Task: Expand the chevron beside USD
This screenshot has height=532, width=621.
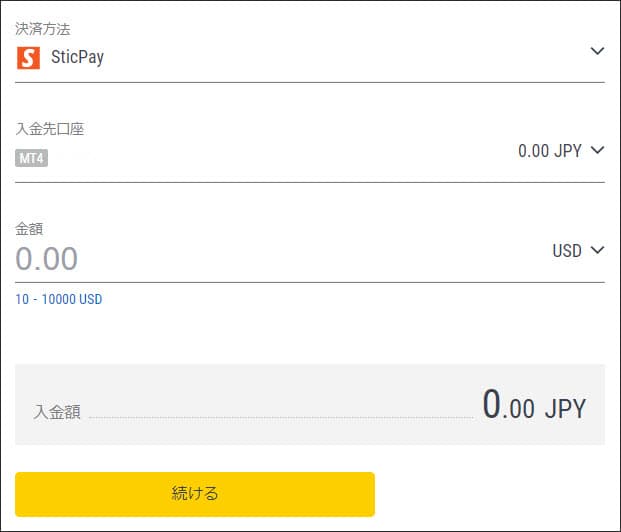Action: (x=598, y=250)
